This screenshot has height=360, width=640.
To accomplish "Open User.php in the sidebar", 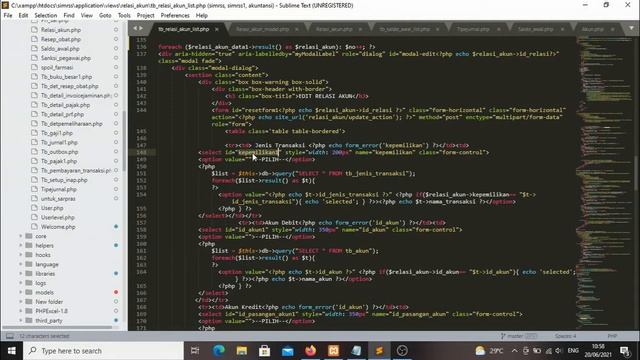I will (52, 209).
